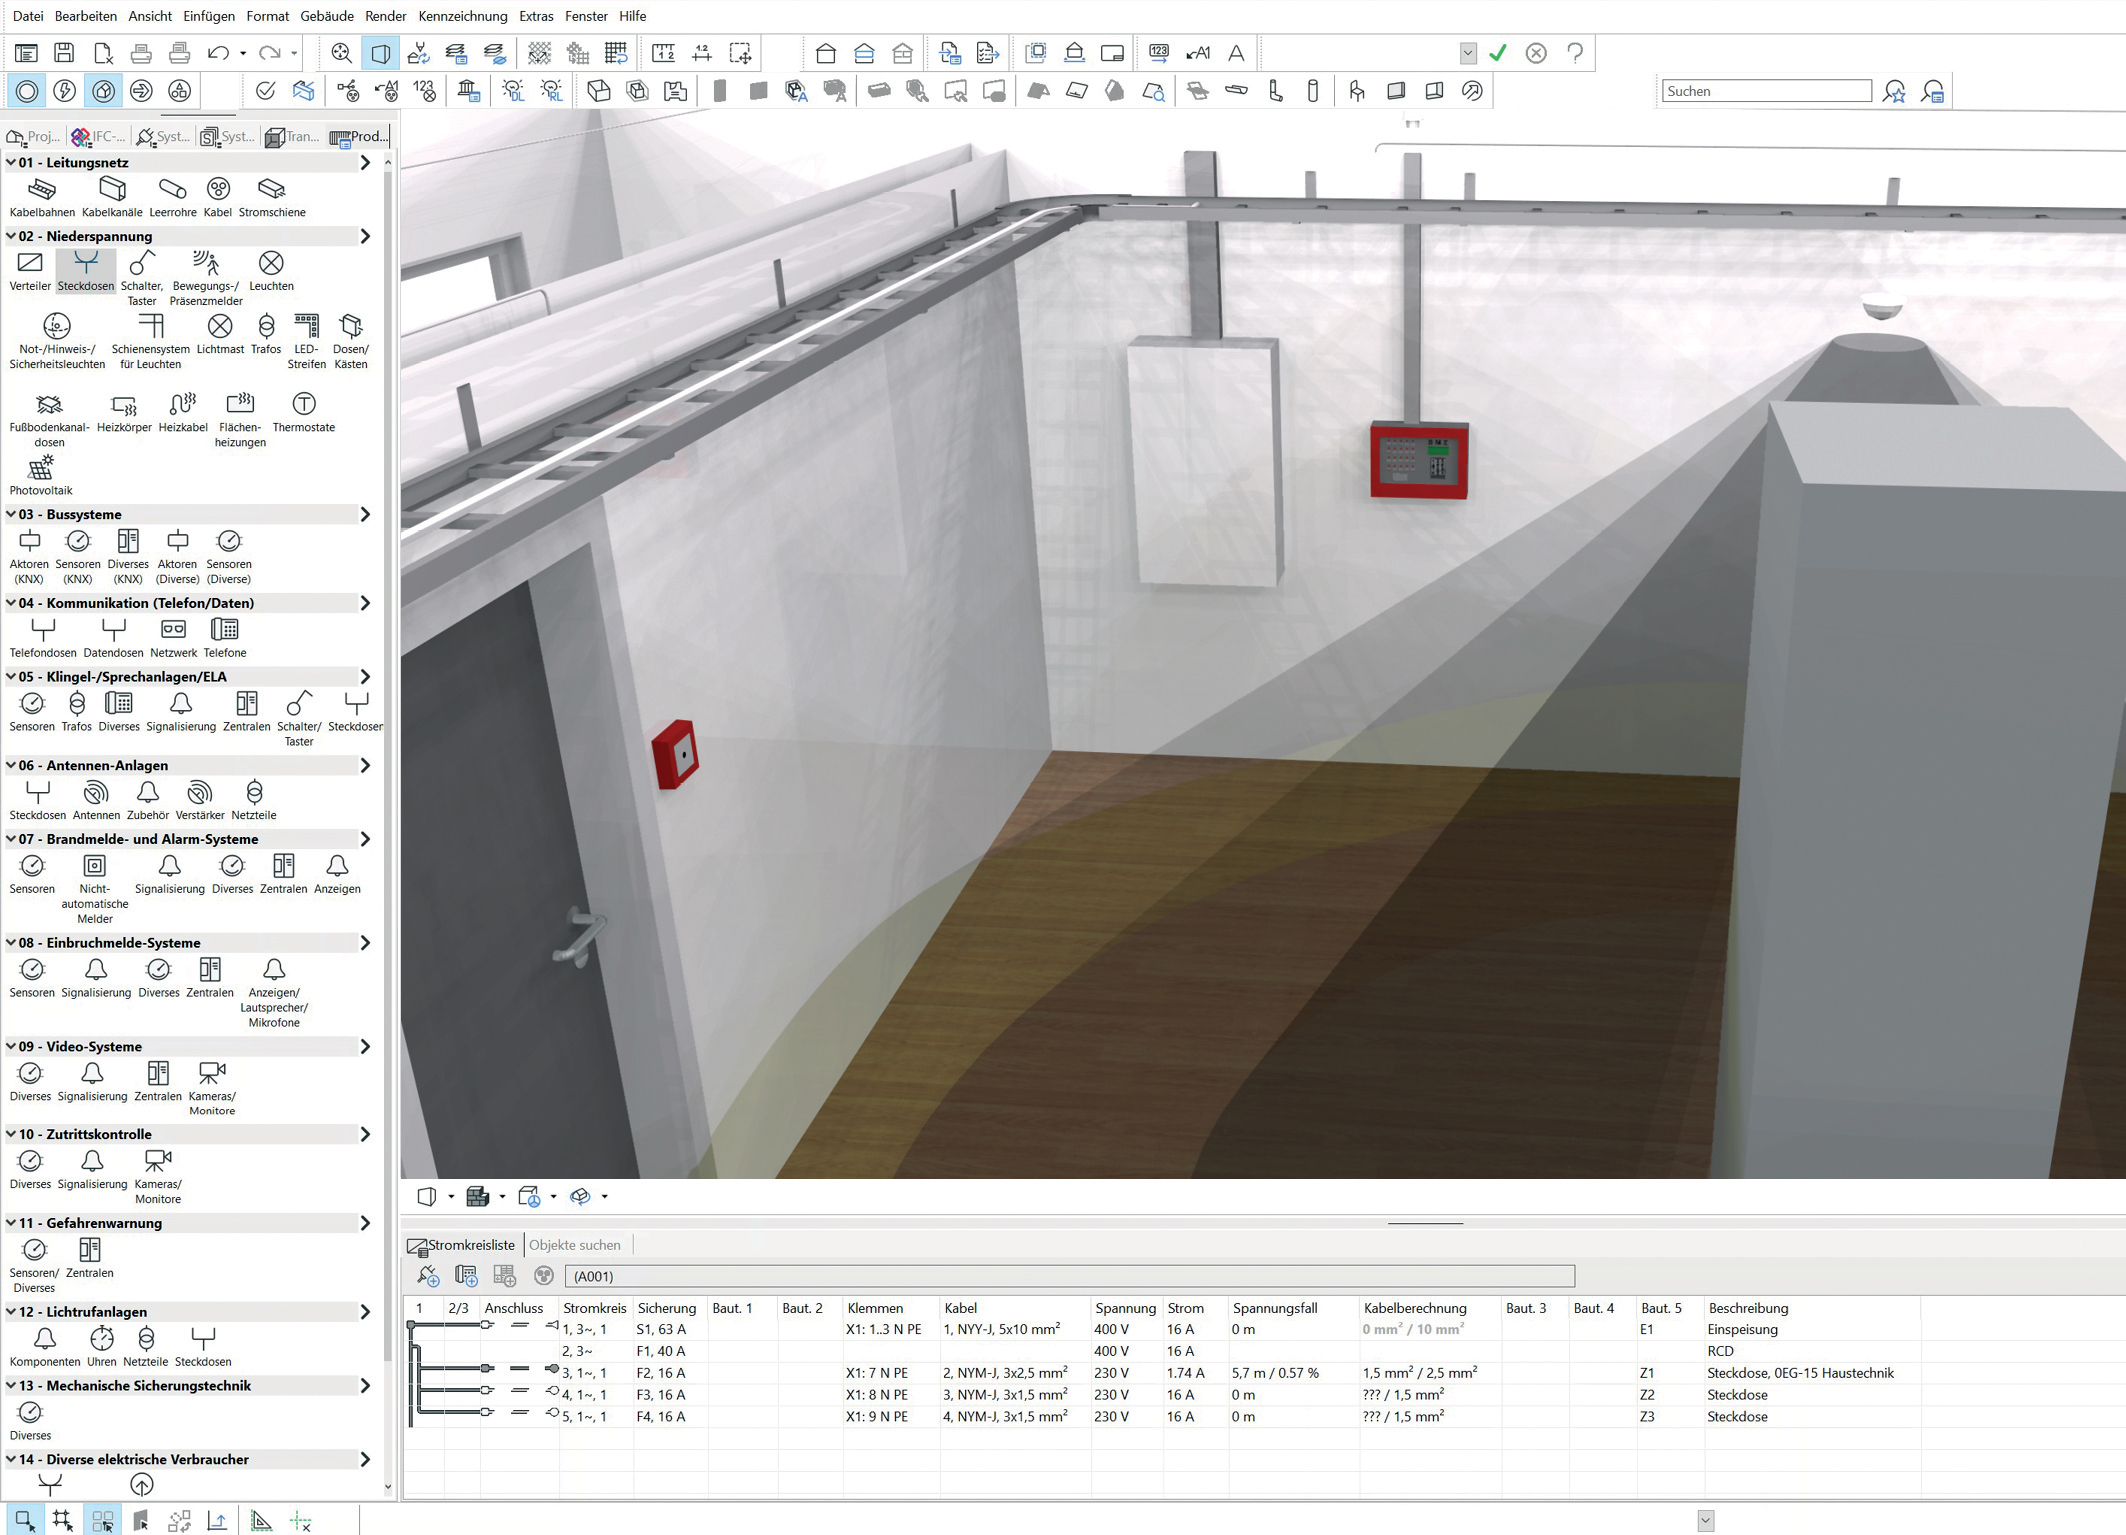Toggle the grid snap icon in bottom bar
This screenshot has height=1535, width=2126.
click(63, 1520)
